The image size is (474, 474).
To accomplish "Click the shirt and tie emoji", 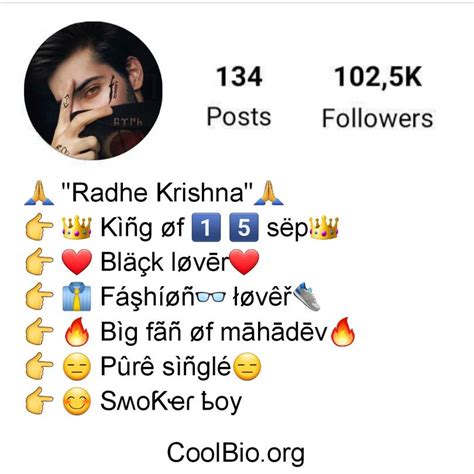I will click(77, 297).
